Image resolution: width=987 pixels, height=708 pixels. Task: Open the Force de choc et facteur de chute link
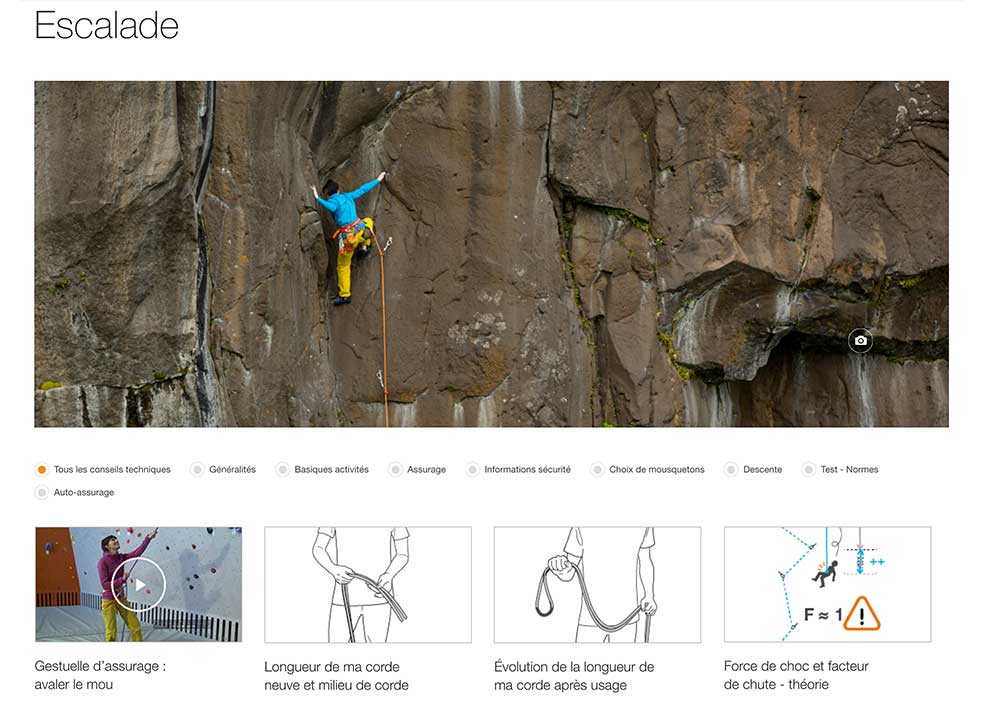[796, 675]
